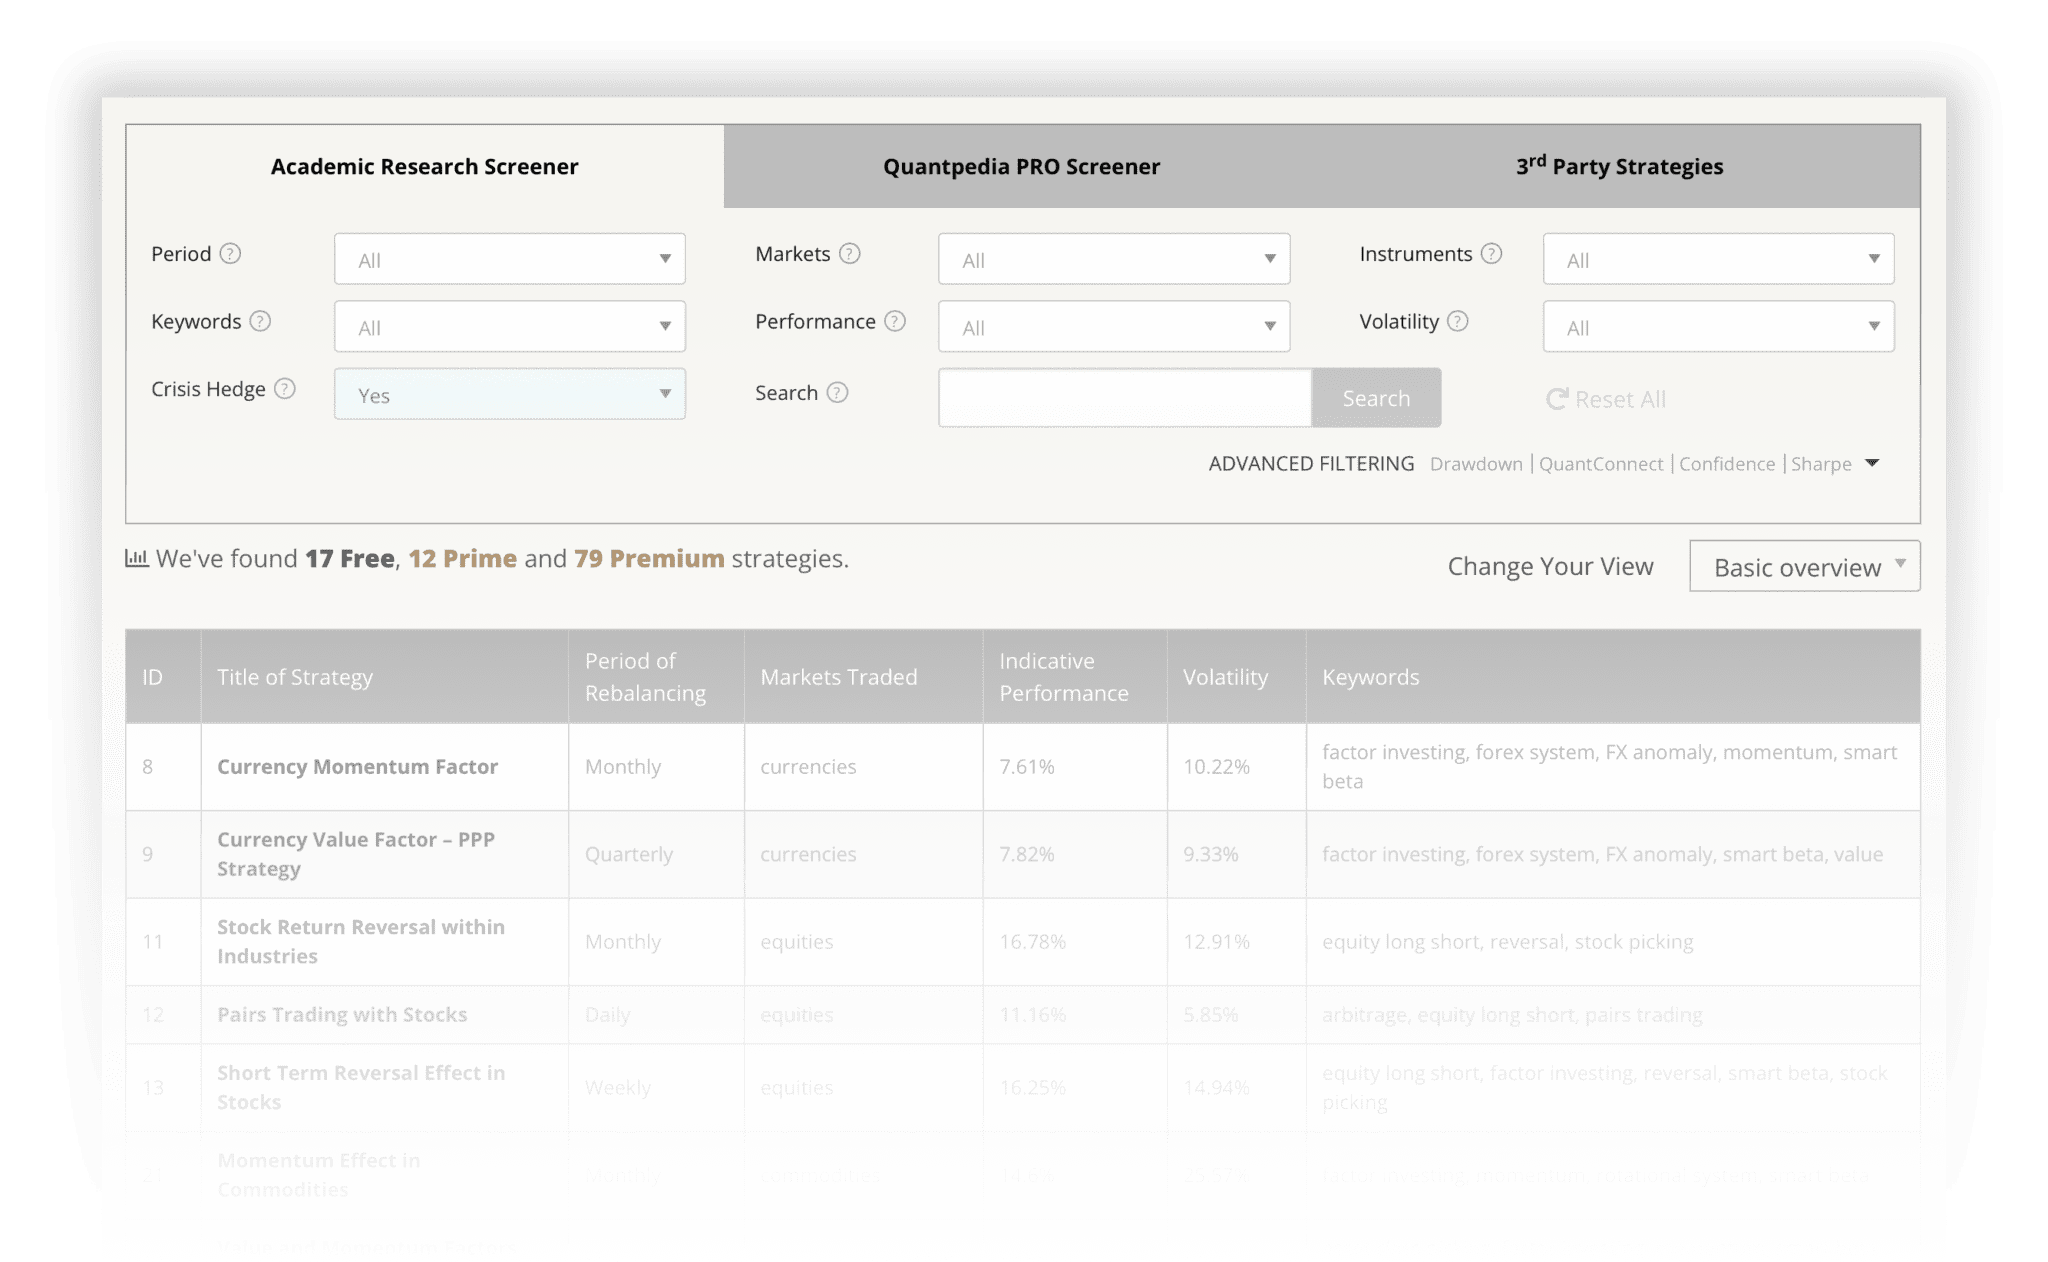This screenshot has width=2048, height=1262.
Task: Click '12 Prime' in the results summary
Action: [x=463, y=558]
